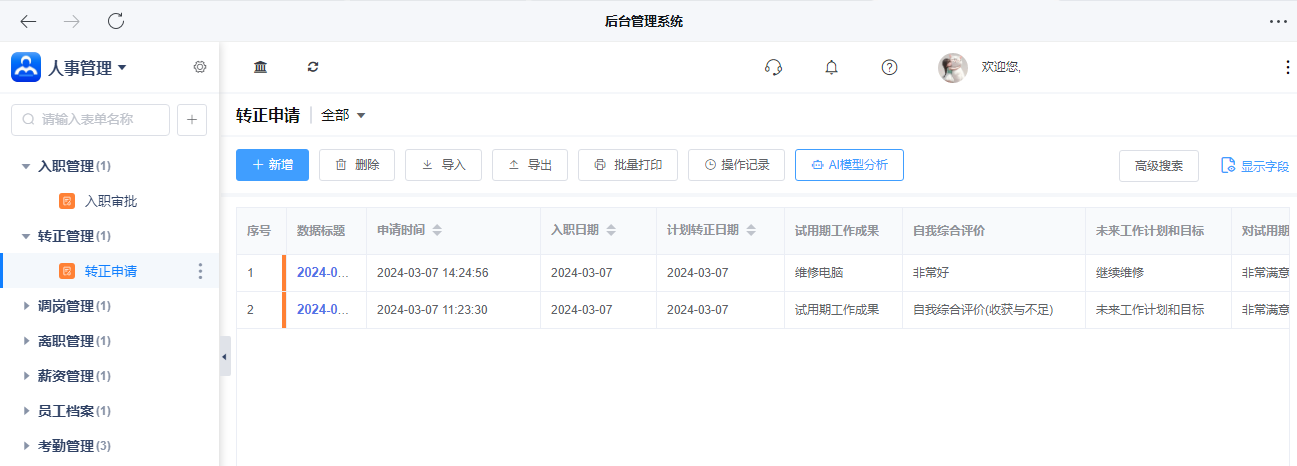Sort by 申请时间 column

pyautogui.click(x=437, y=230)
